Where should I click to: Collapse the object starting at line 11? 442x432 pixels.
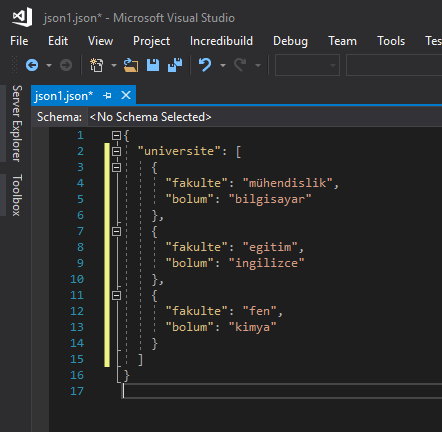(116, 295)
